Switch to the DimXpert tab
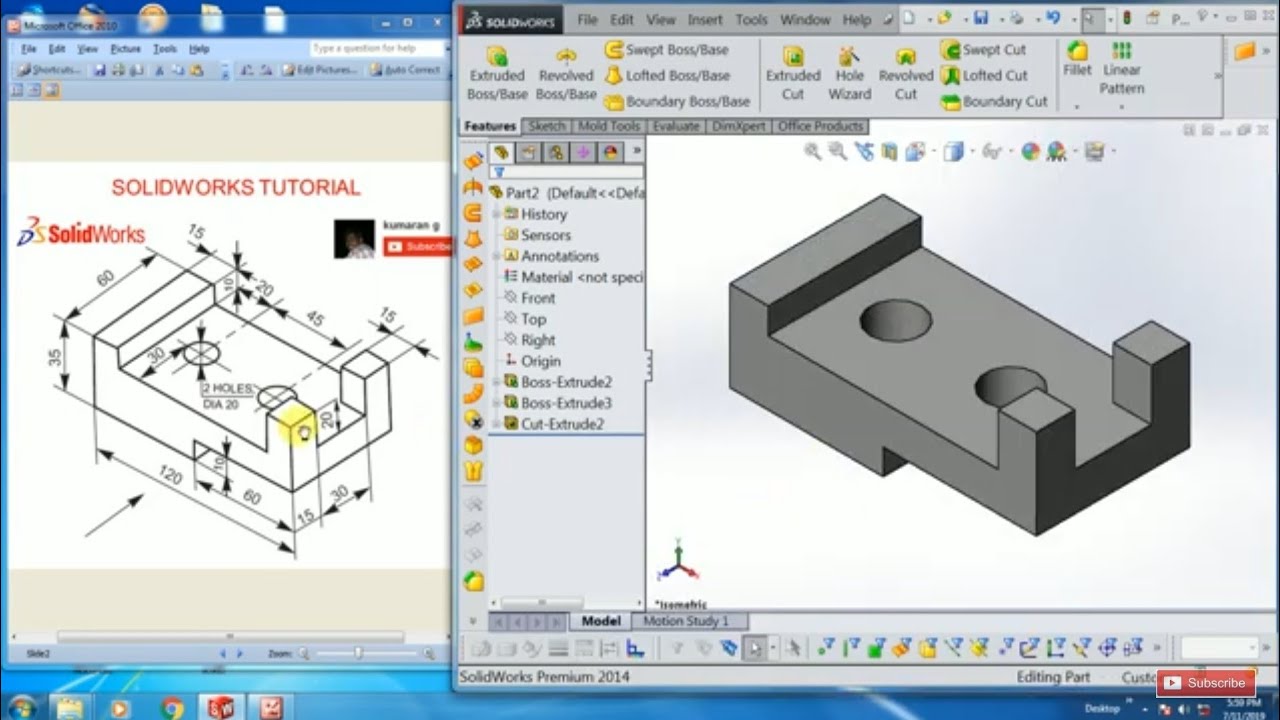This screenshot has width=1280, height=720. 739,127
